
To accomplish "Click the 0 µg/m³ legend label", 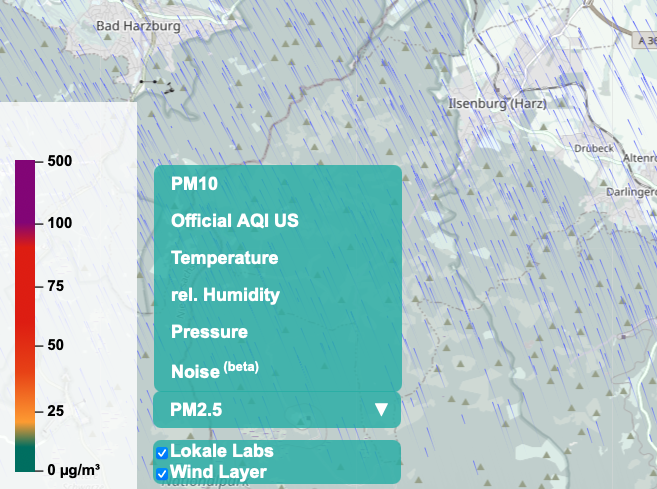I will pyautogui.click(x=73, y=469).
